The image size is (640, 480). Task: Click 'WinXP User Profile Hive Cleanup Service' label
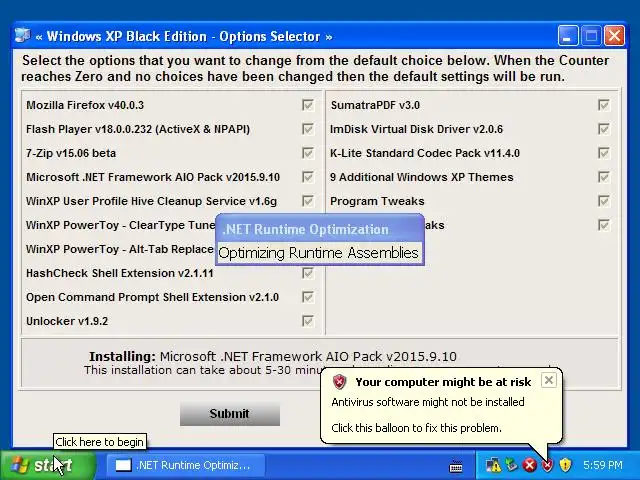click(151, 201)
